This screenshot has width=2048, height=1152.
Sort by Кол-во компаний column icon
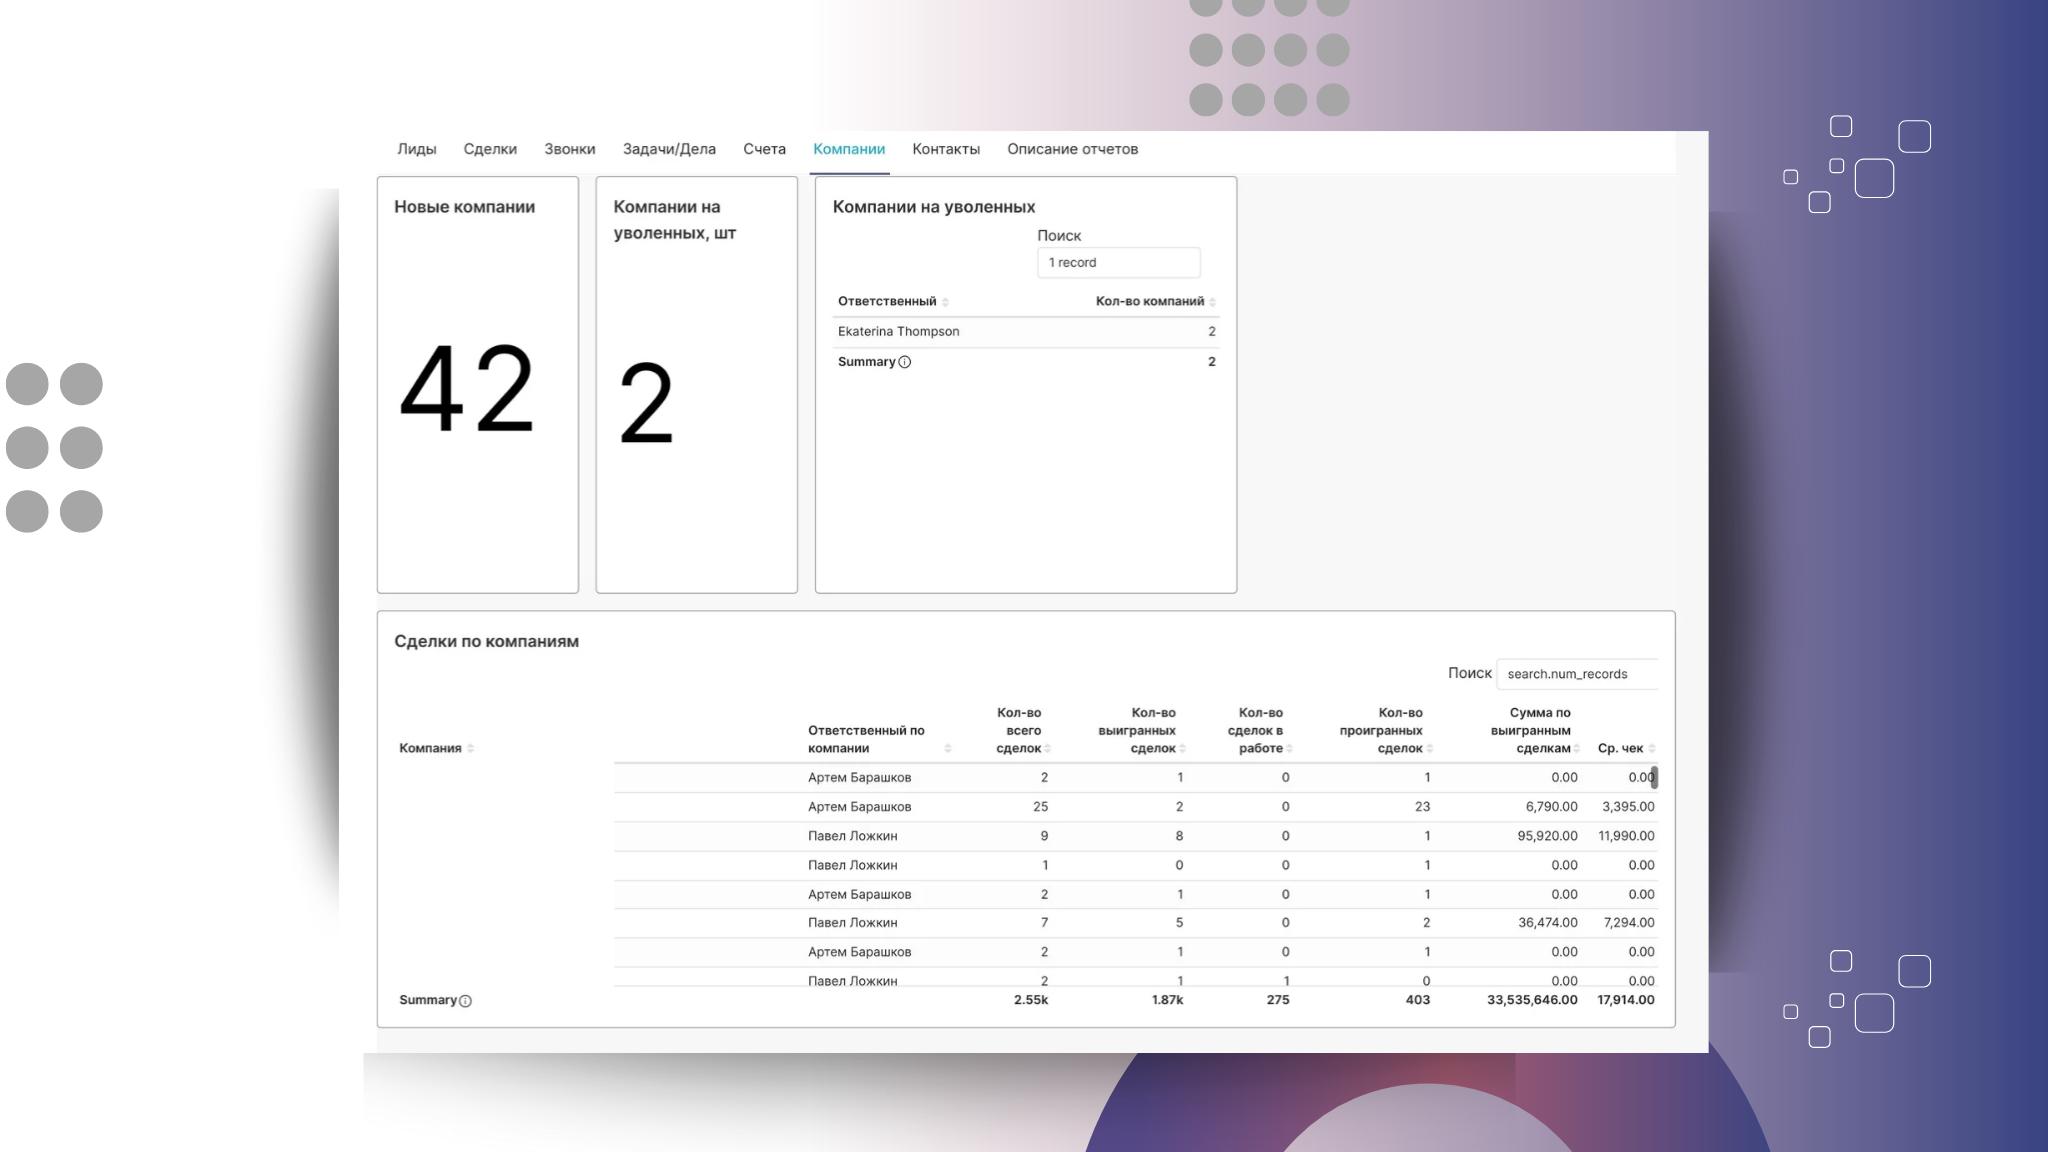(x=1212, y=302)
